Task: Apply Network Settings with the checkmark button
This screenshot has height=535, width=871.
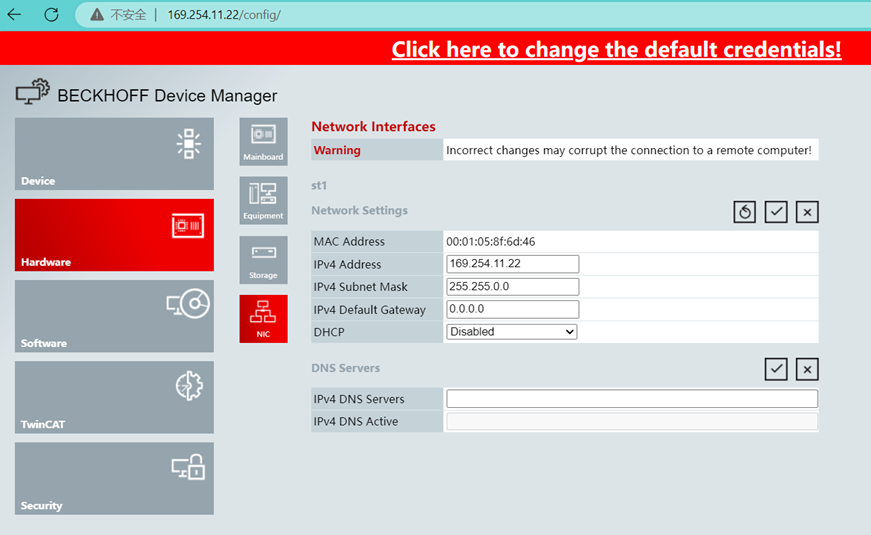Action: (x=775, y=212)
